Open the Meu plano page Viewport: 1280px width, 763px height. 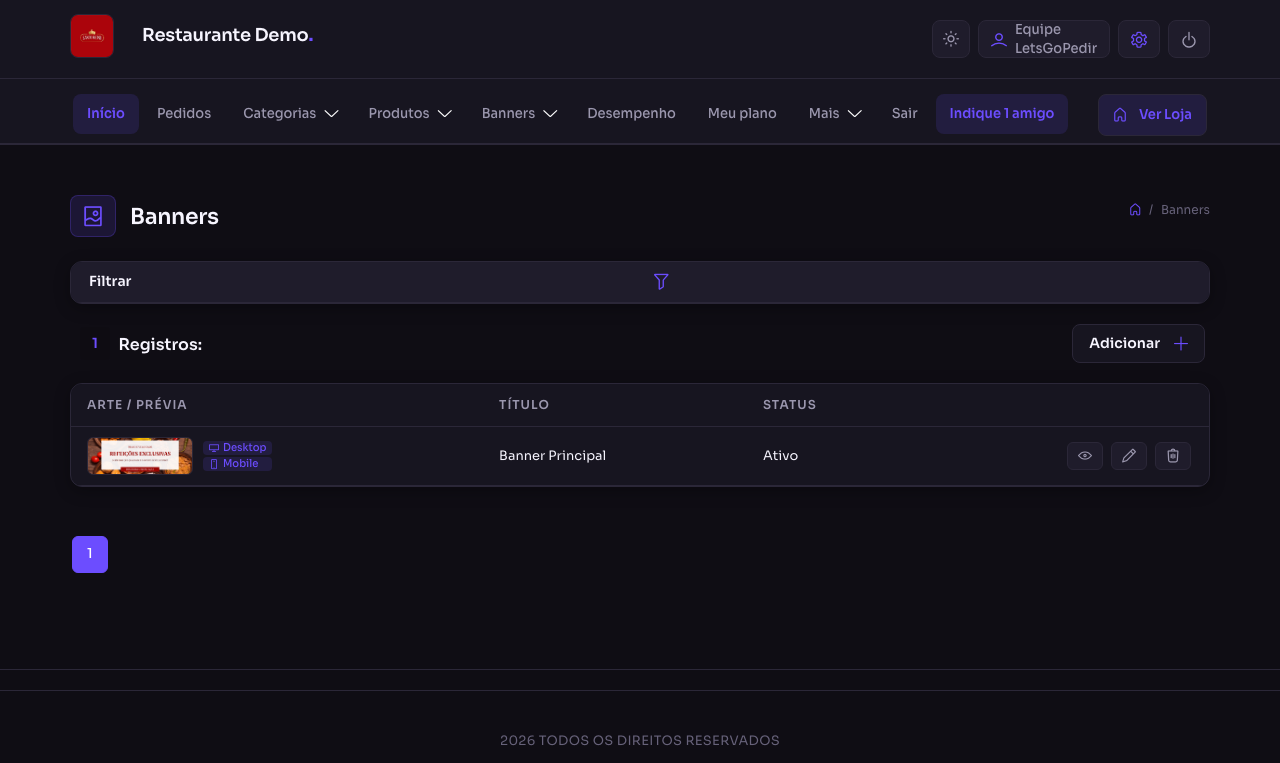[742, 114]
